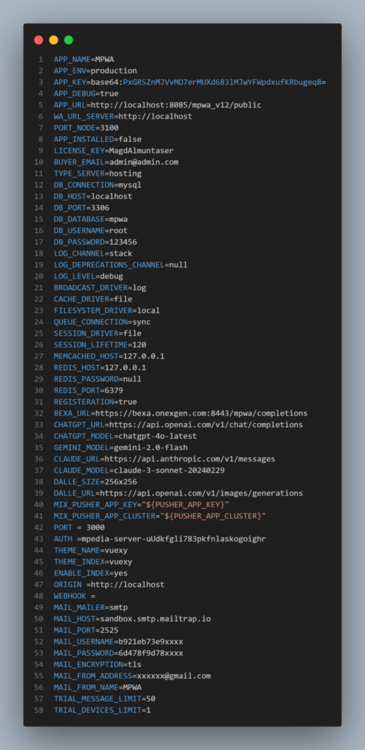Click the DB_CONNECTION=mysql line
The height and width of the screenshot is (750, 365).
tap(98, 185)
